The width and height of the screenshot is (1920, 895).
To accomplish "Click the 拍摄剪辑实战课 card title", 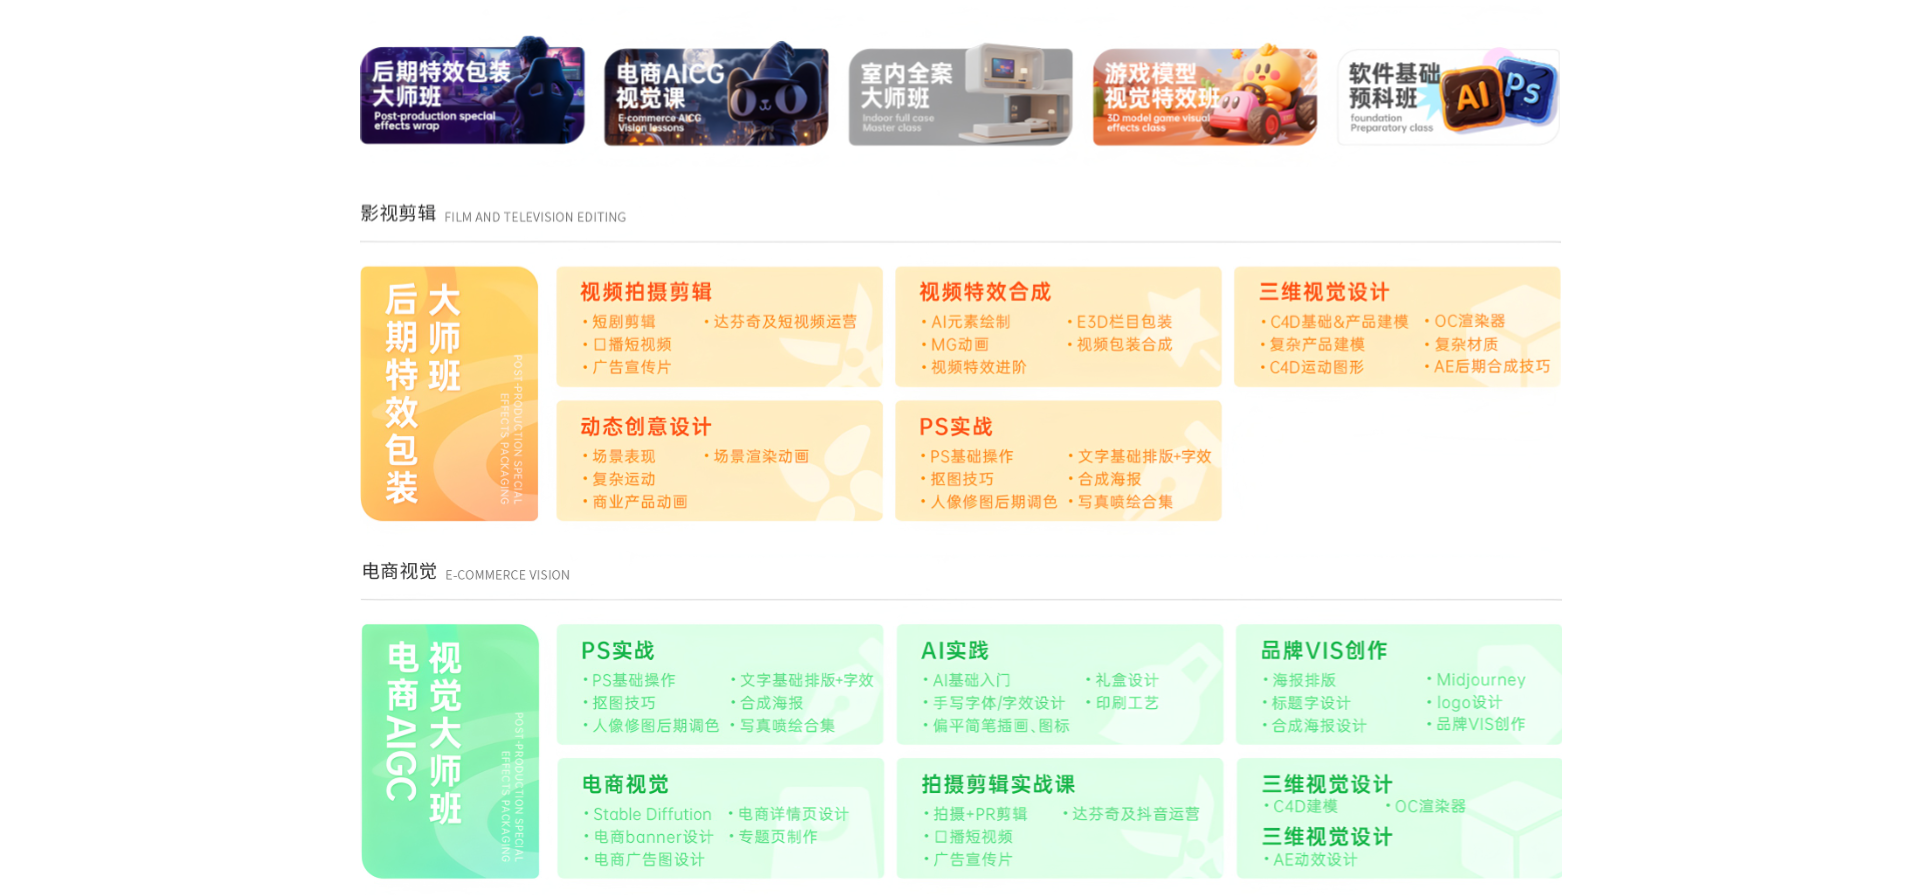I will [x=998, y=785].
